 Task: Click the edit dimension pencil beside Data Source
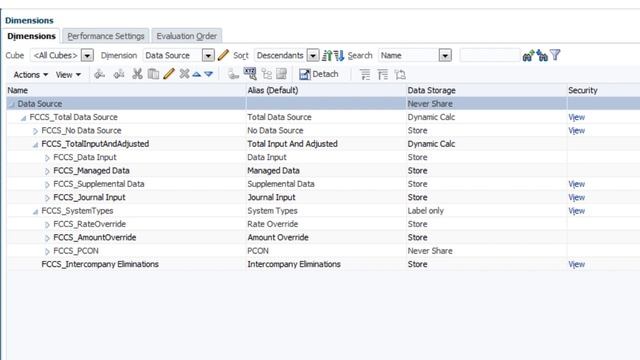point(223,55)
